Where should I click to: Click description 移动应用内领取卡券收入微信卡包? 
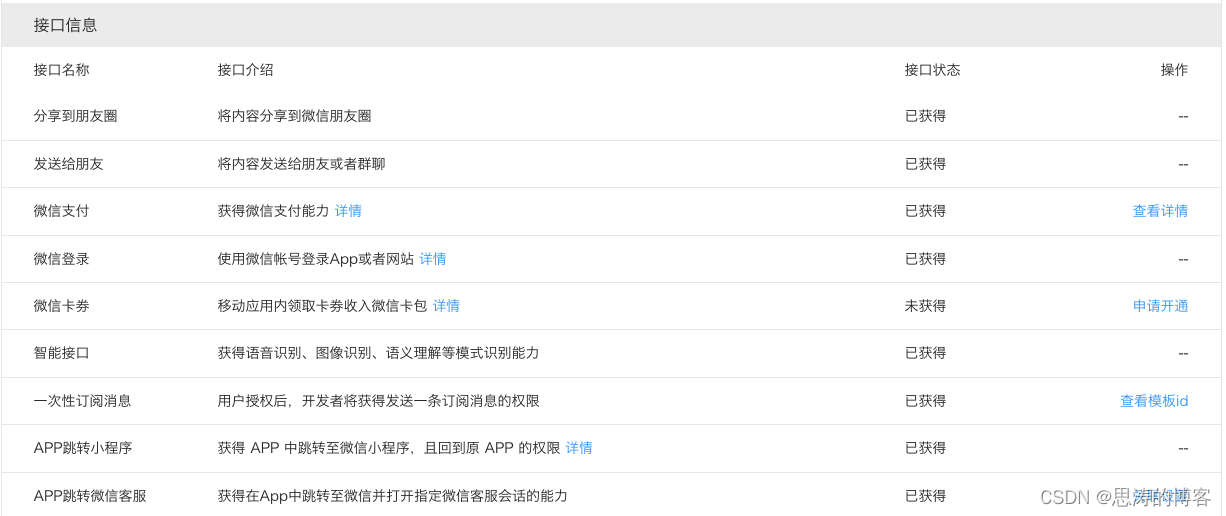(x=322, y=306)
